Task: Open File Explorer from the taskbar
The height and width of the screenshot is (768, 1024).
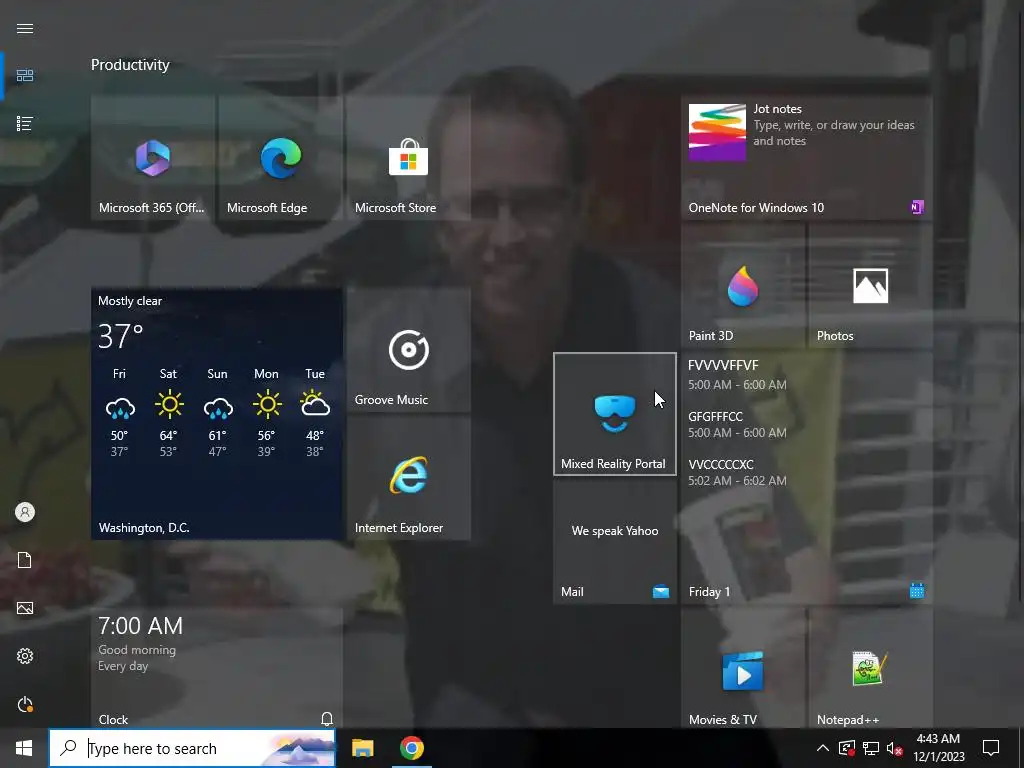Action: (362, 748)
